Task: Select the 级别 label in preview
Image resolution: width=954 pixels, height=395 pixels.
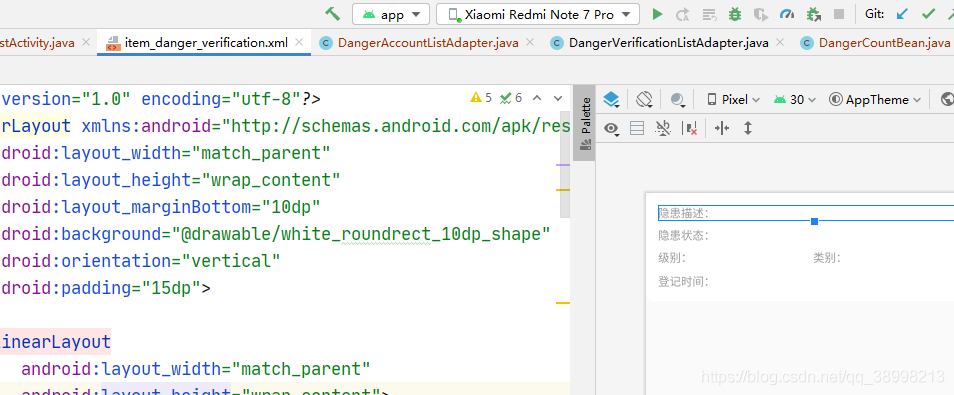Action: point(672,258)
